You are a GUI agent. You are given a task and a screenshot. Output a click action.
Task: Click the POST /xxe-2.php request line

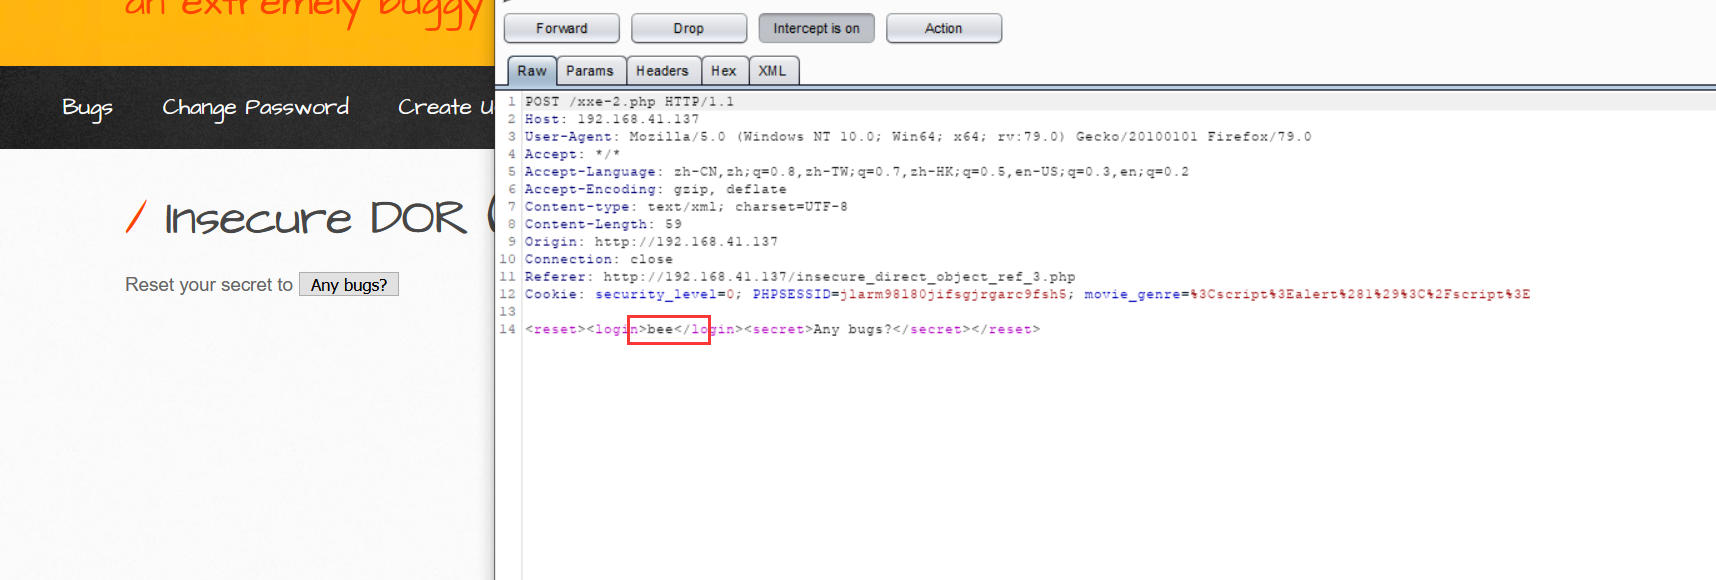coord(629,102)
